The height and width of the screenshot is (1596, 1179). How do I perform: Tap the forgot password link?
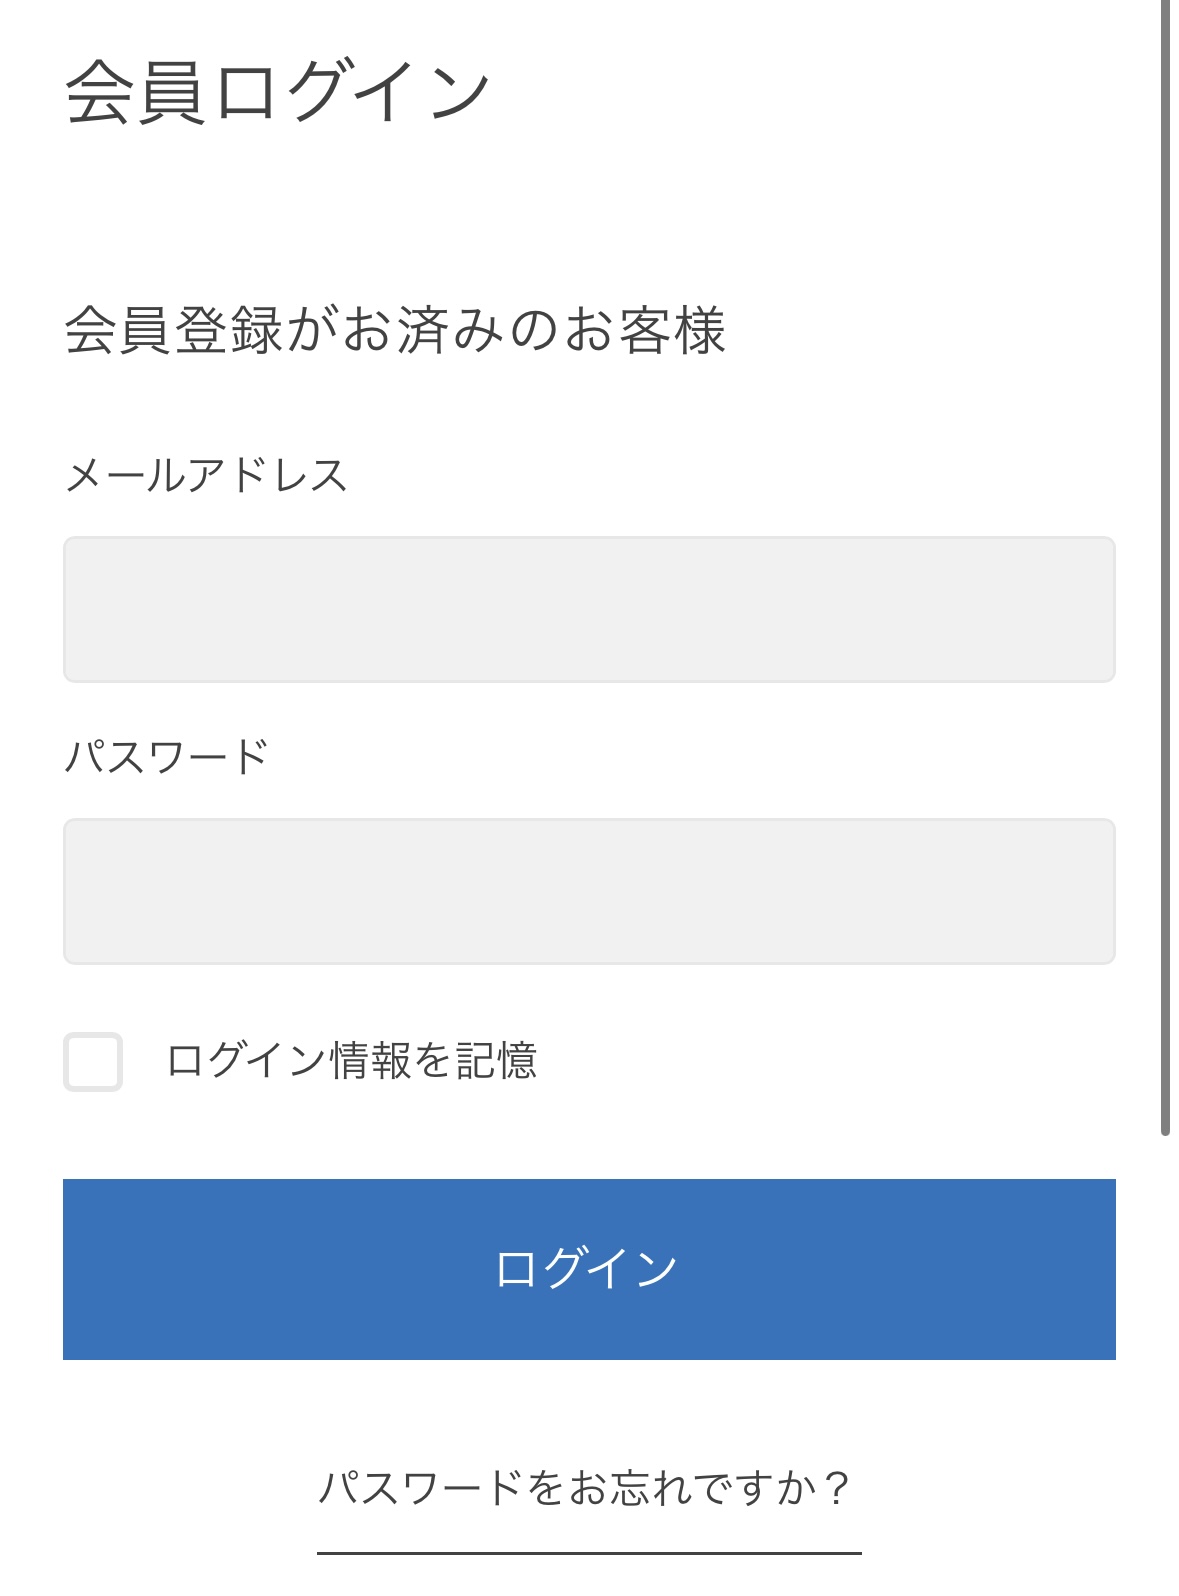point(586,1488)
